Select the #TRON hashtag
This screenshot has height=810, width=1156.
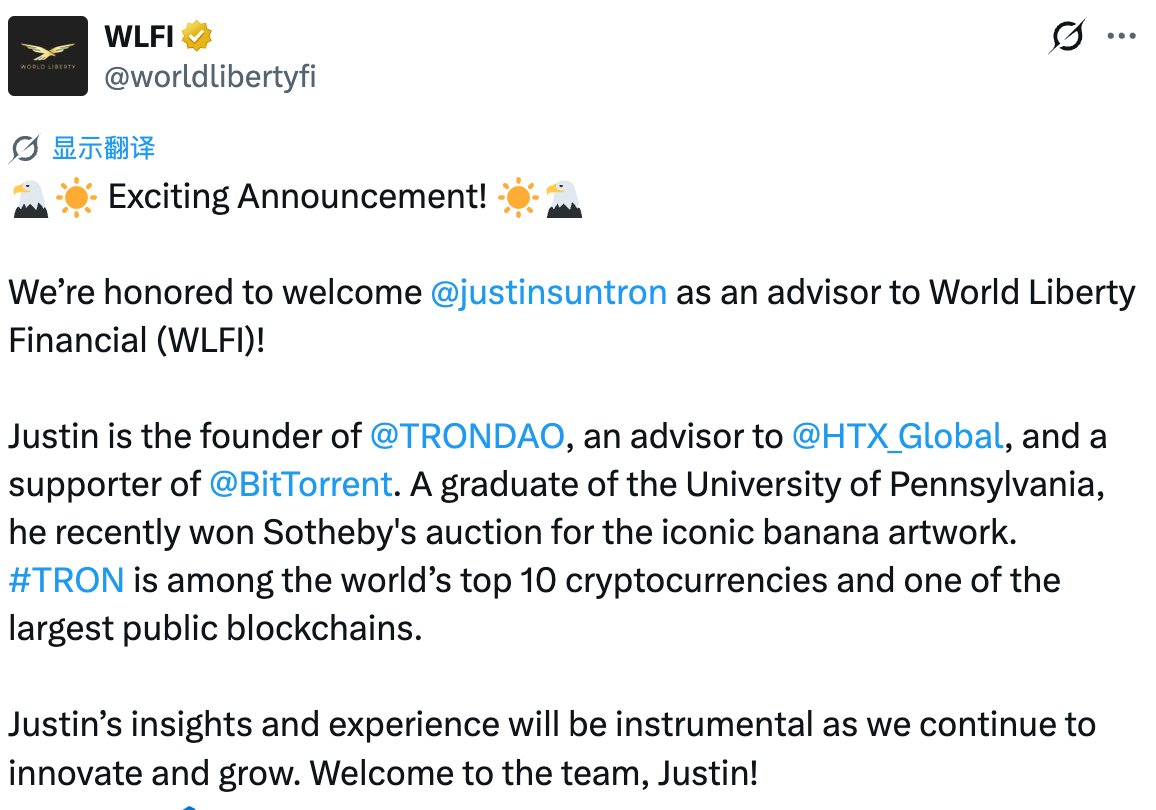(x=66, y=580)
